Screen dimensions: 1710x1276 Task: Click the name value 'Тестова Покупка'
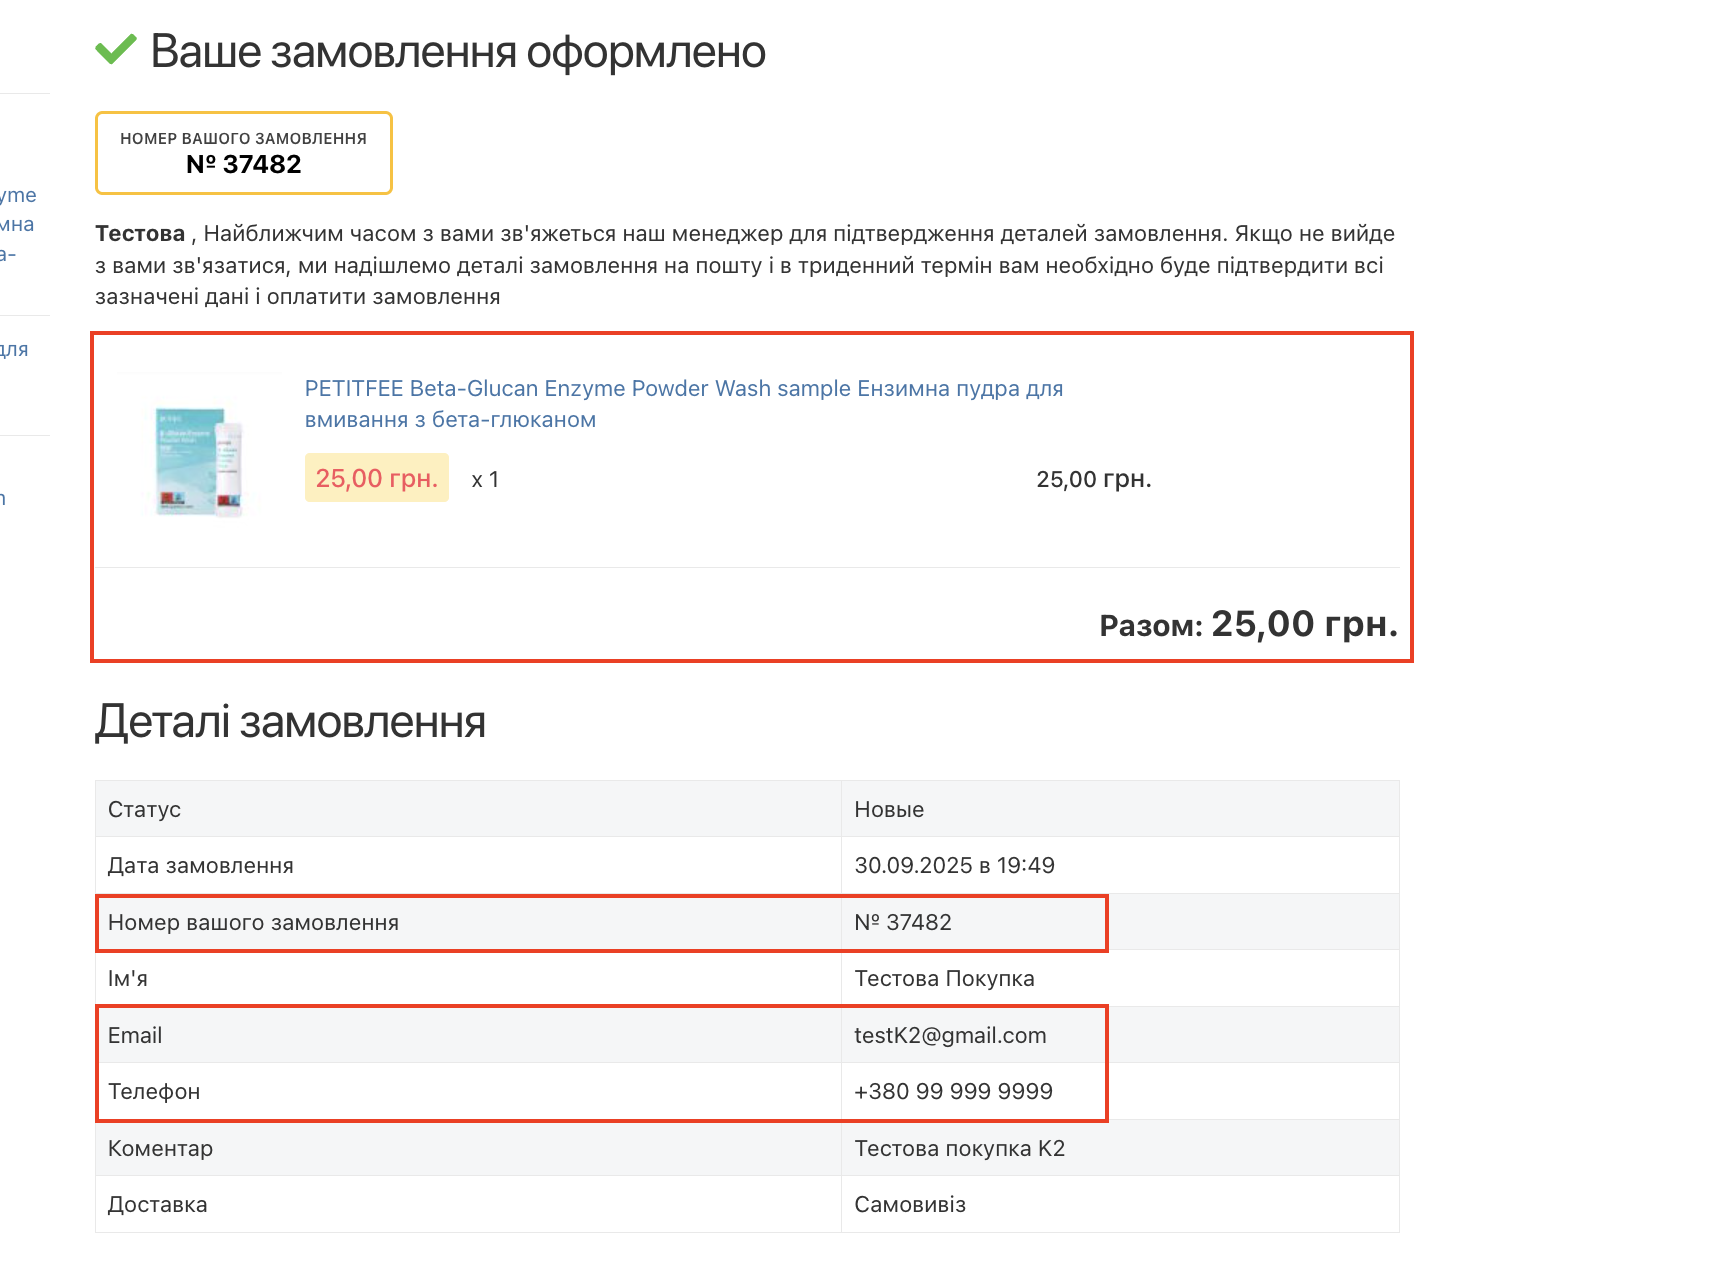click(943, 978)
